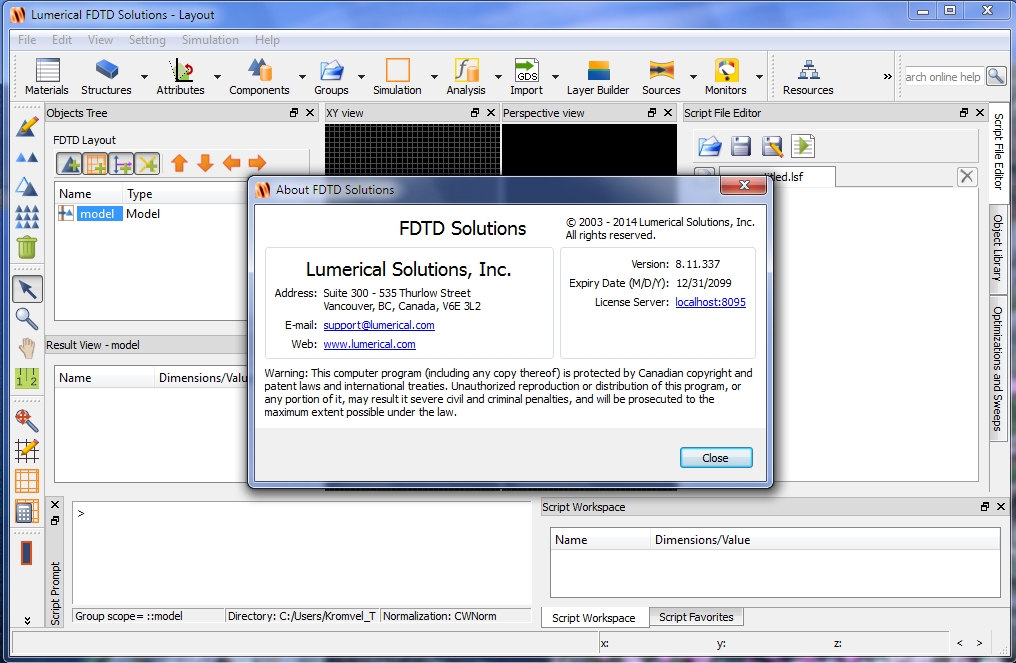Click the Resources toolbar icon

(x=808, y=70)
